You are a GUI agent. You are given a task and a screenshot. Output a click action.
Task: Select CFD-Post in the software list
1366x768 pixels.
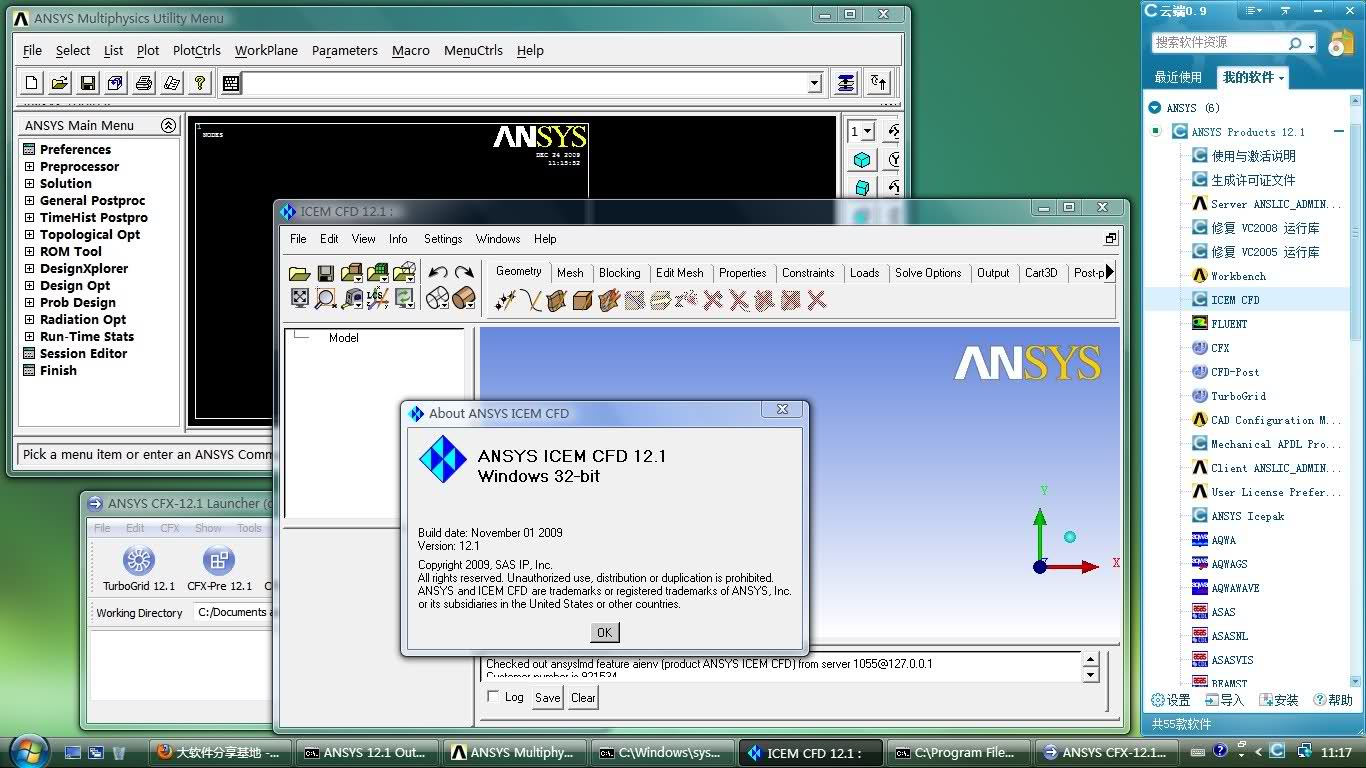click(x=1235, y=372)
